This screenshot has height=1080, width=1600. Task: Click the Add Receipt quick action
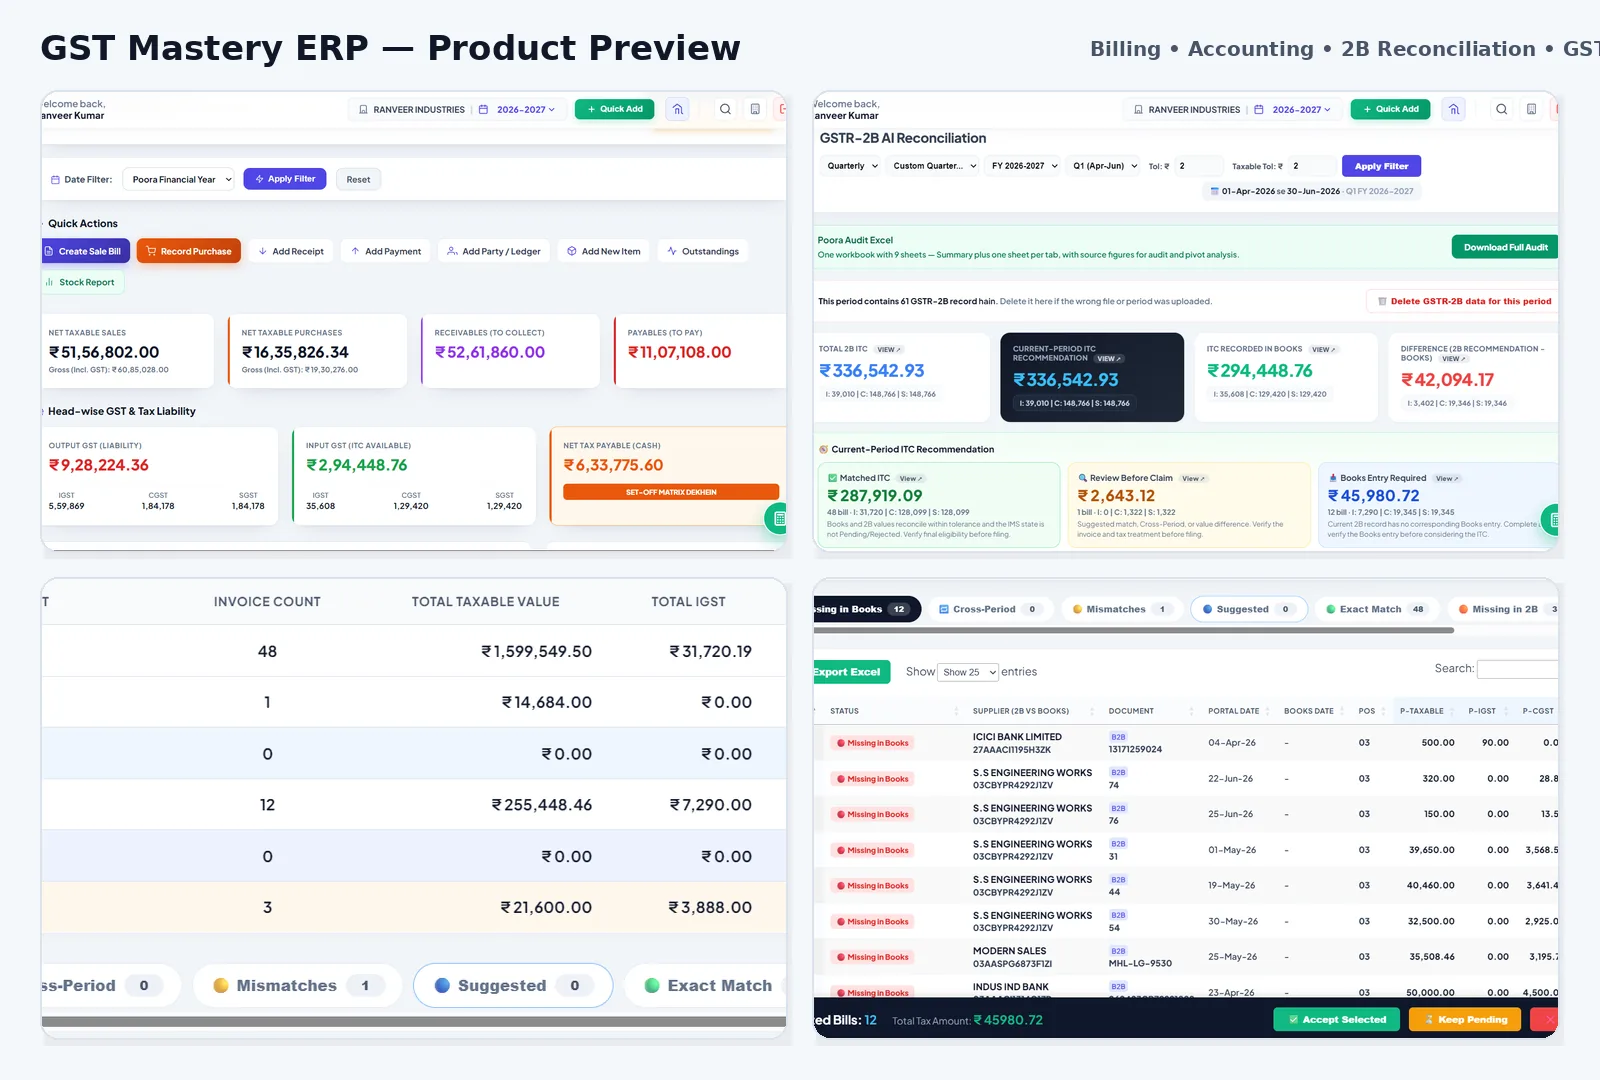[x=291, y=251]
